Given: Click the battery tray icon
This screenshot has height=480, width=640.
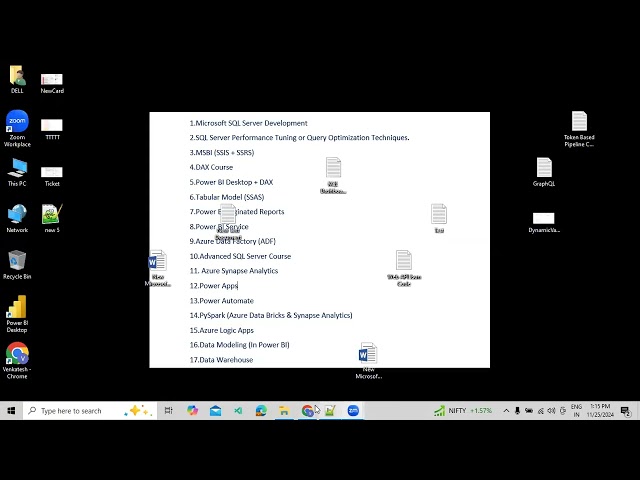Looking at the screenshot, I should tap(529, 411).
